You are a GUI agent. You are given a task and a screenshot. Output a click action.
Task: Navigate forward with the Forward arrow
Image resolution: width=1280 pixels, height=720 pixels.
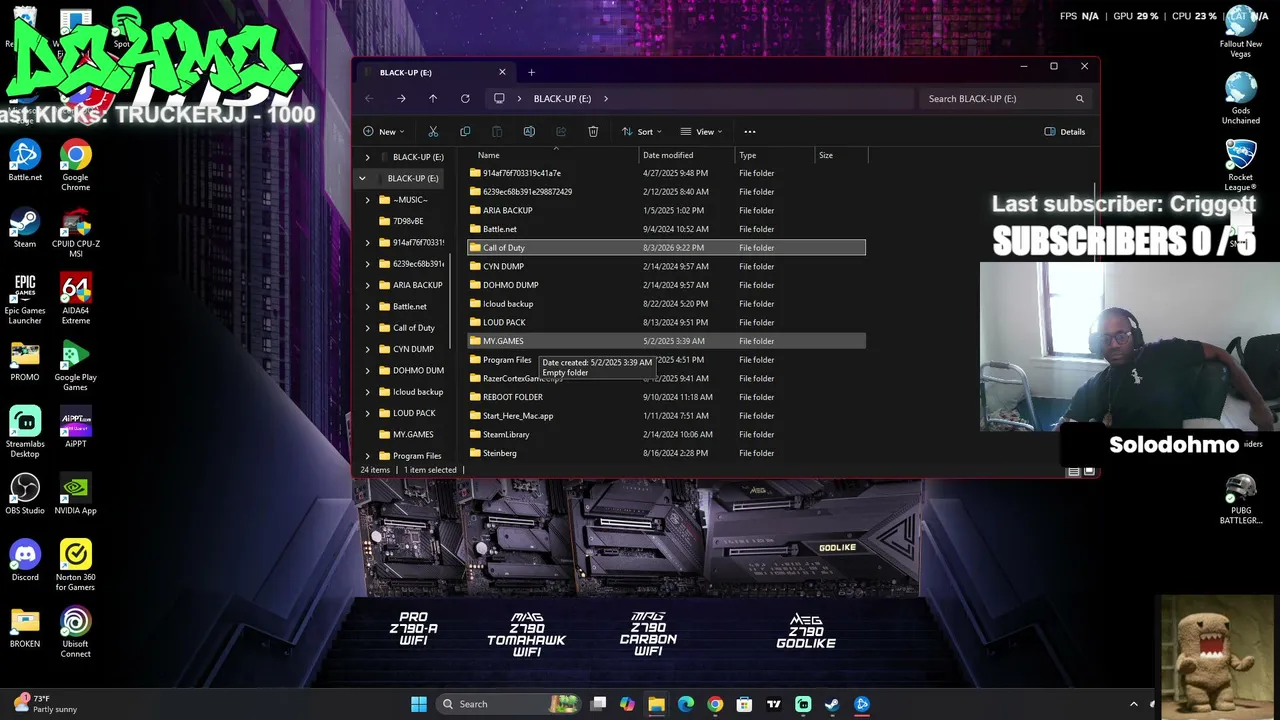[x=401, y=98]
